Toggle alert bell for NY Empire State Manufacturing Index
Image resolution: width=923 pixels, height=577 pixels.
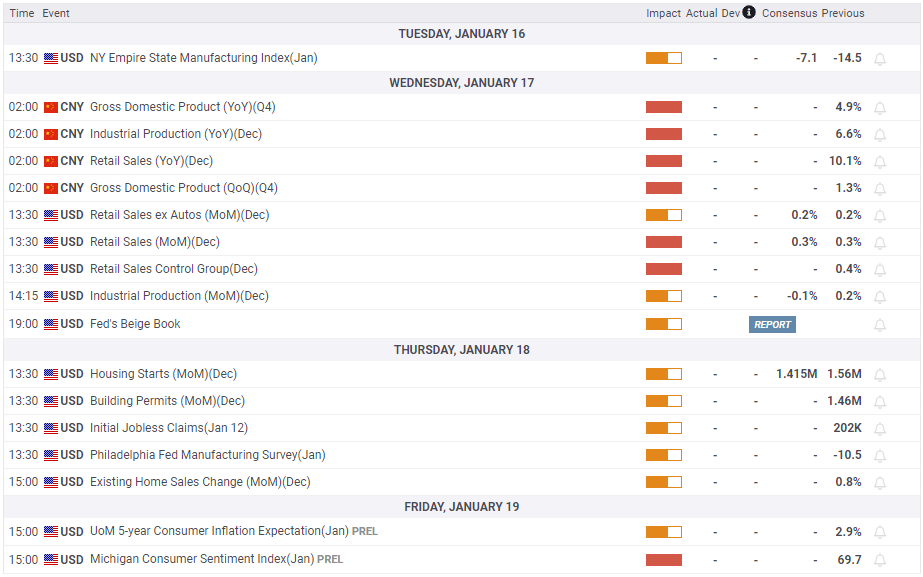(x=879, y=59)
